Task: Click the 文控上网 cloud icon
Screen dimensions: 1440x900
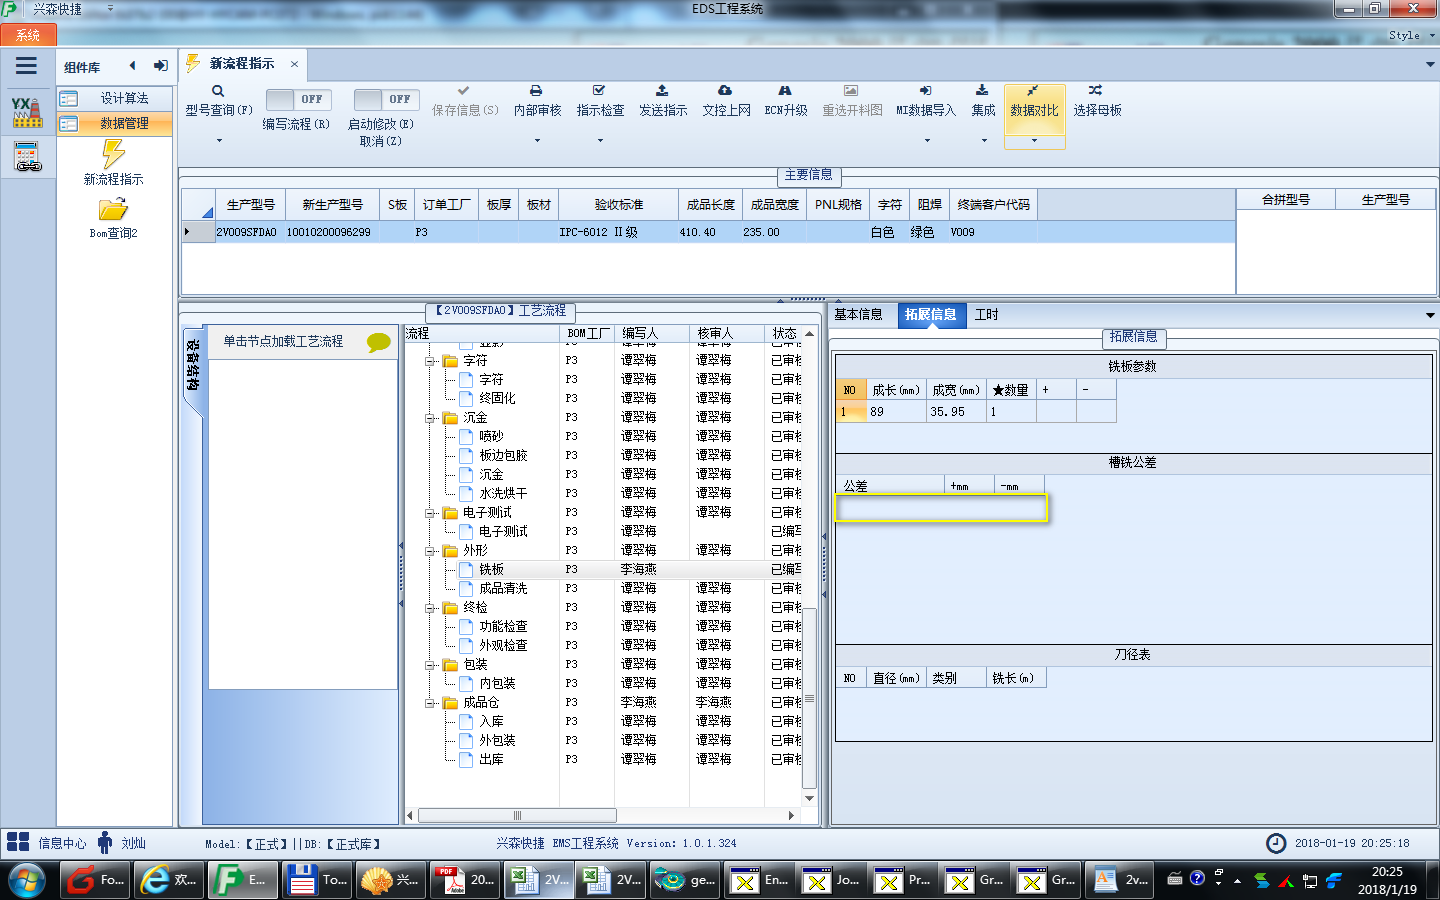Action: pos(725,91)
